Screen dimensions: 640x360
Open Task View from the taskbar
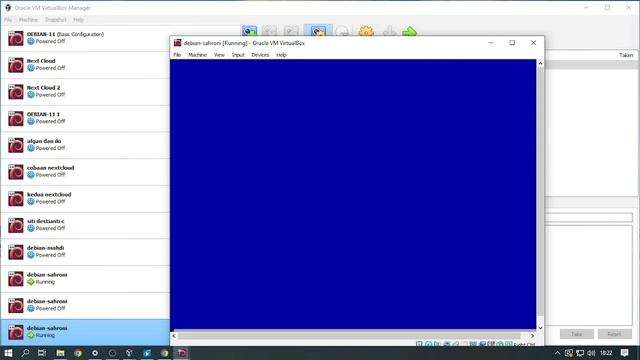pos(42,353)
